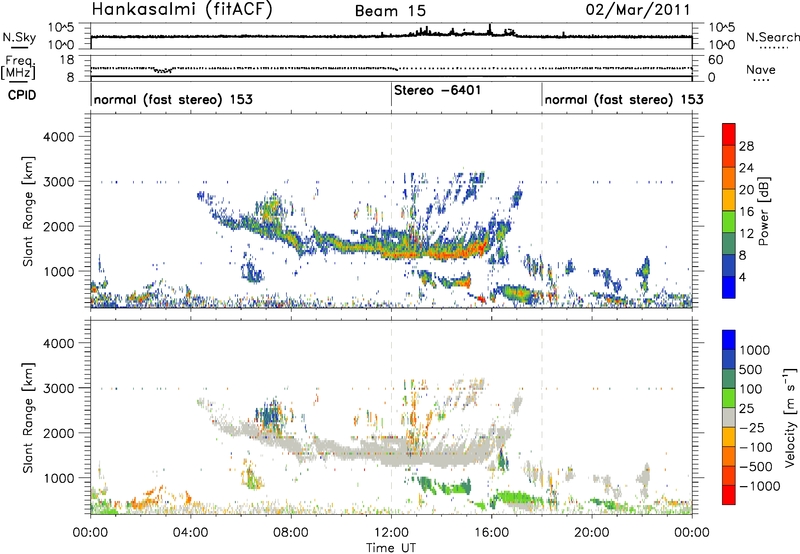Click the first 'normal (fast stereo) 153' label
The image size is (800, 554).
coord(173,99)
